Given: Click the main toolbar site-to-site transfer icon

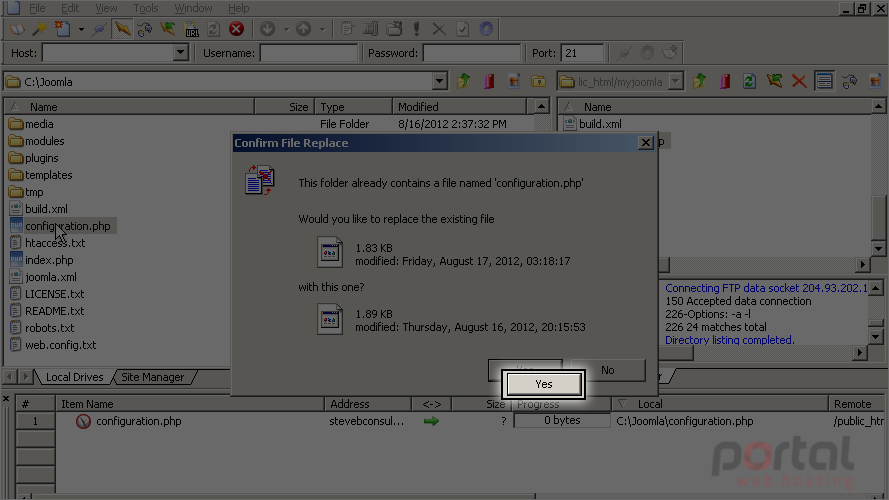Looking at the screenshot, I should (x=145, y=29).
